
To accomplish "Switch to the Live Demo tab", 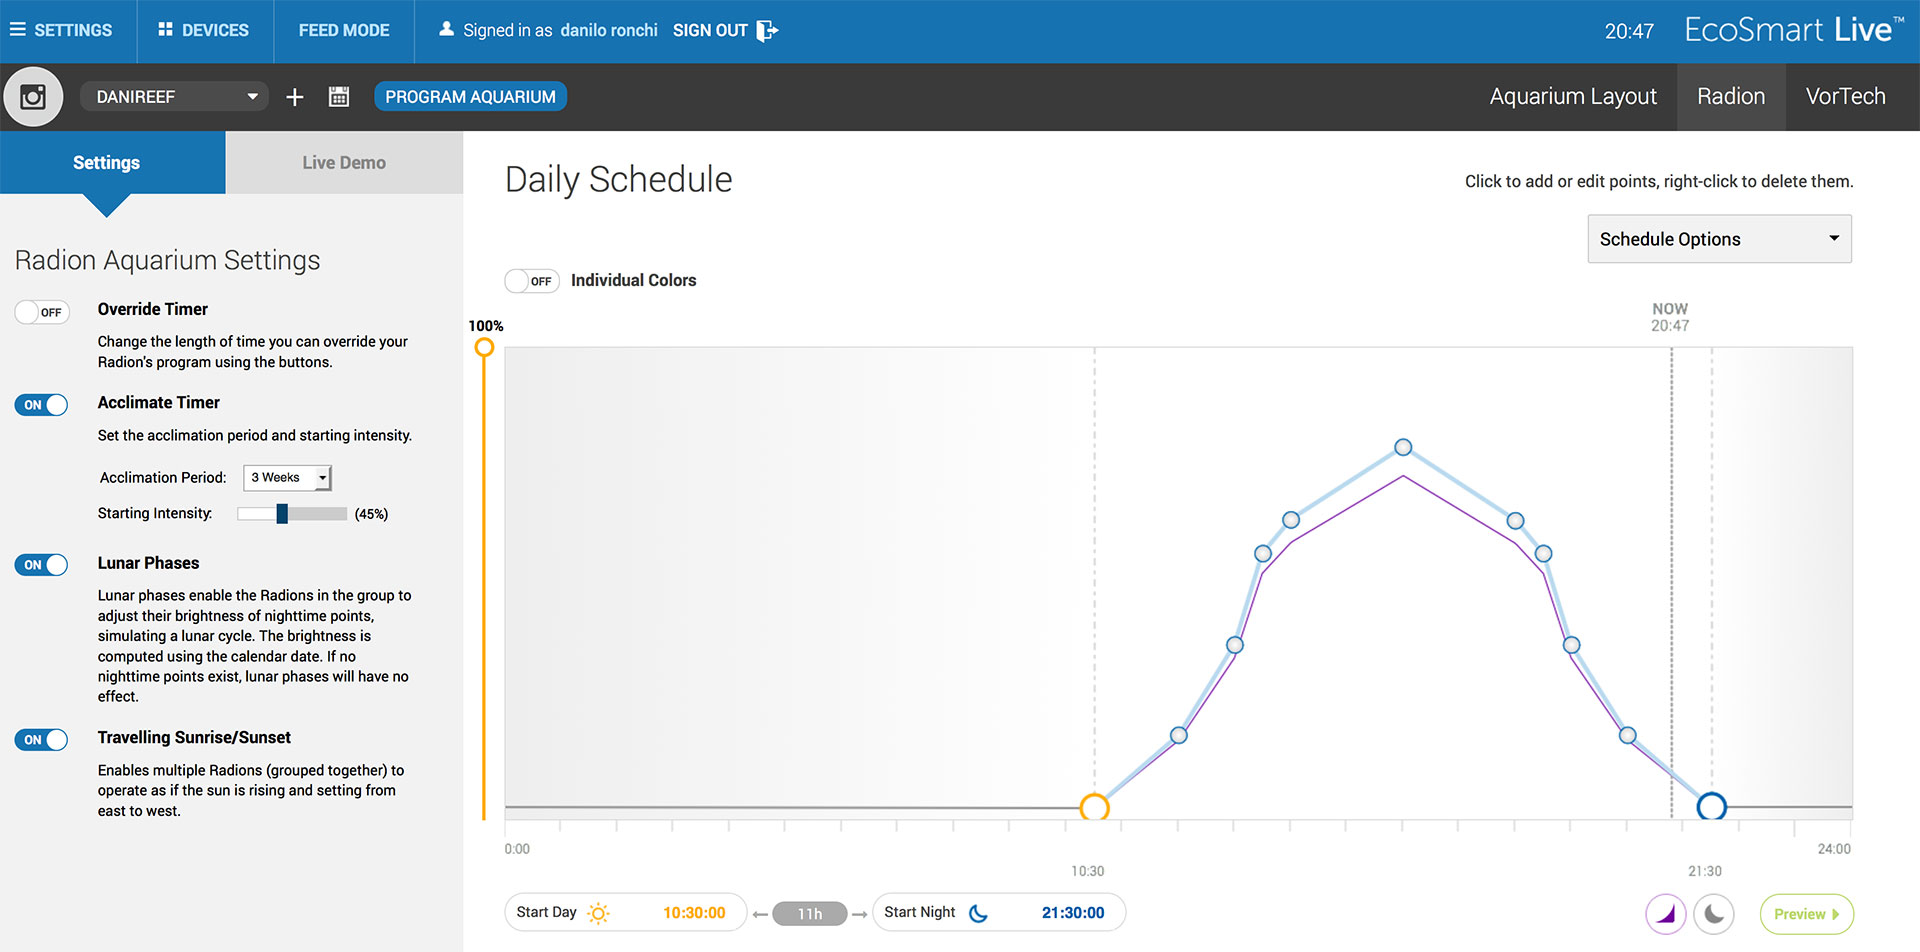I will [x=344, y=163].
